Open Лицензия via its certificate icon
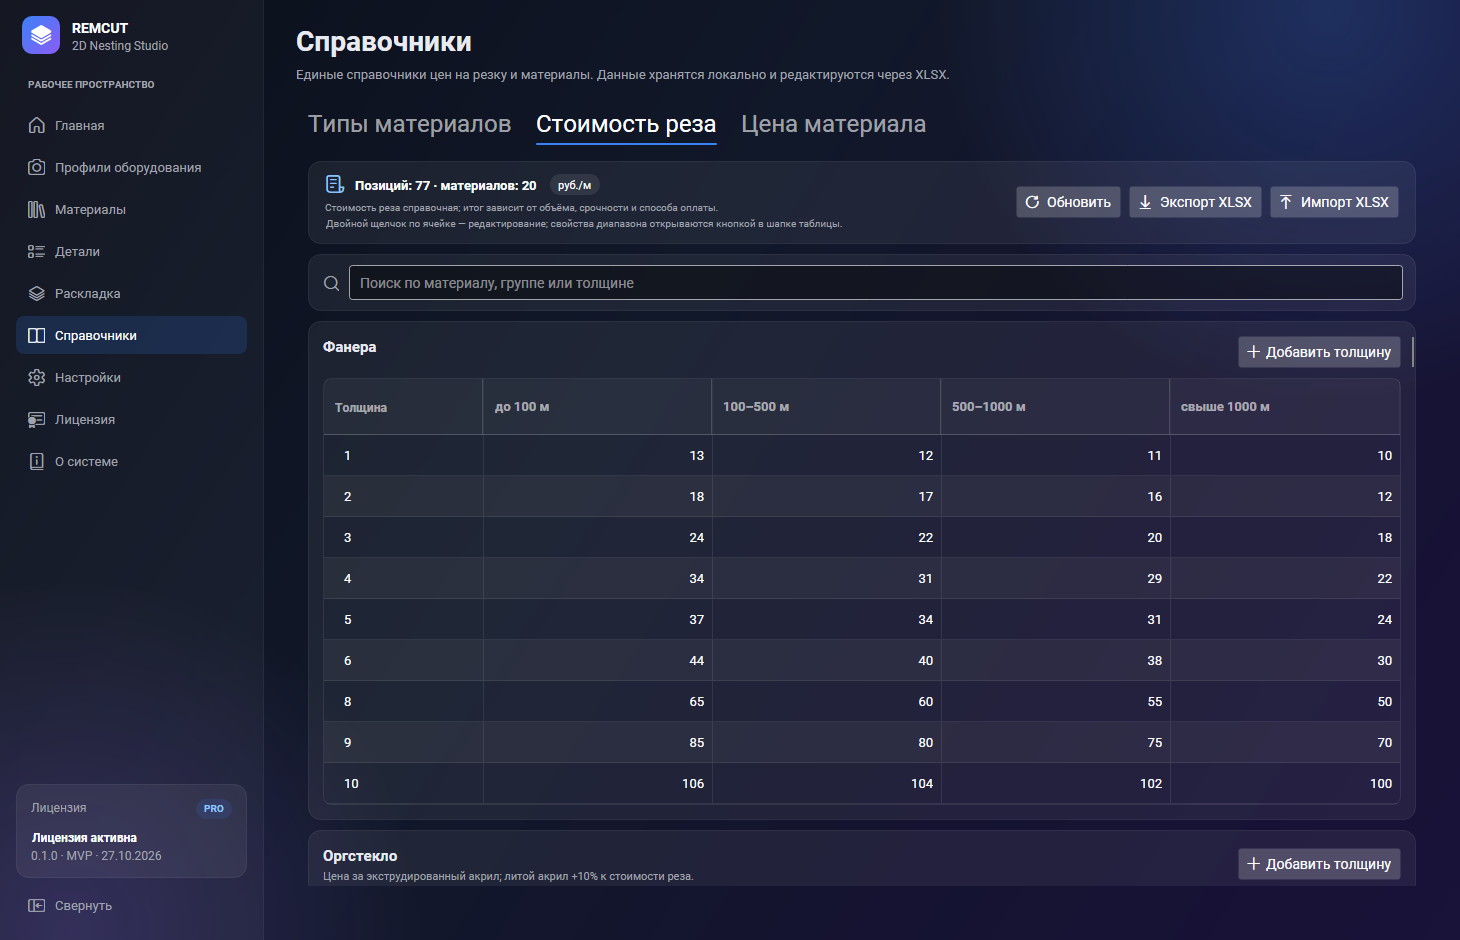Screen dimensions: 1460x940 tap(37, 419)
